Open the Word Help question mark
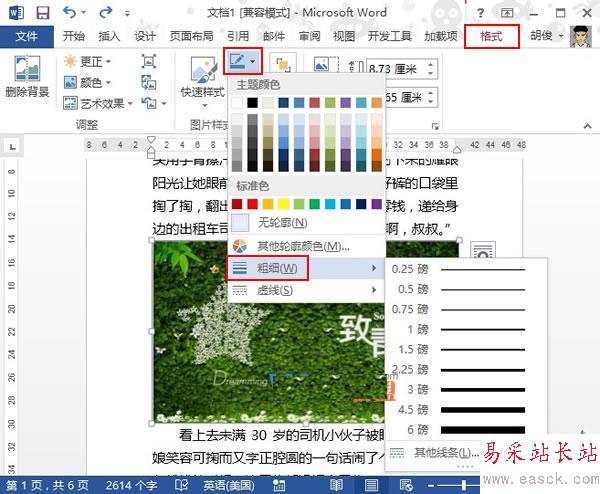Screen dimensions: 600x494 (480, 13)
